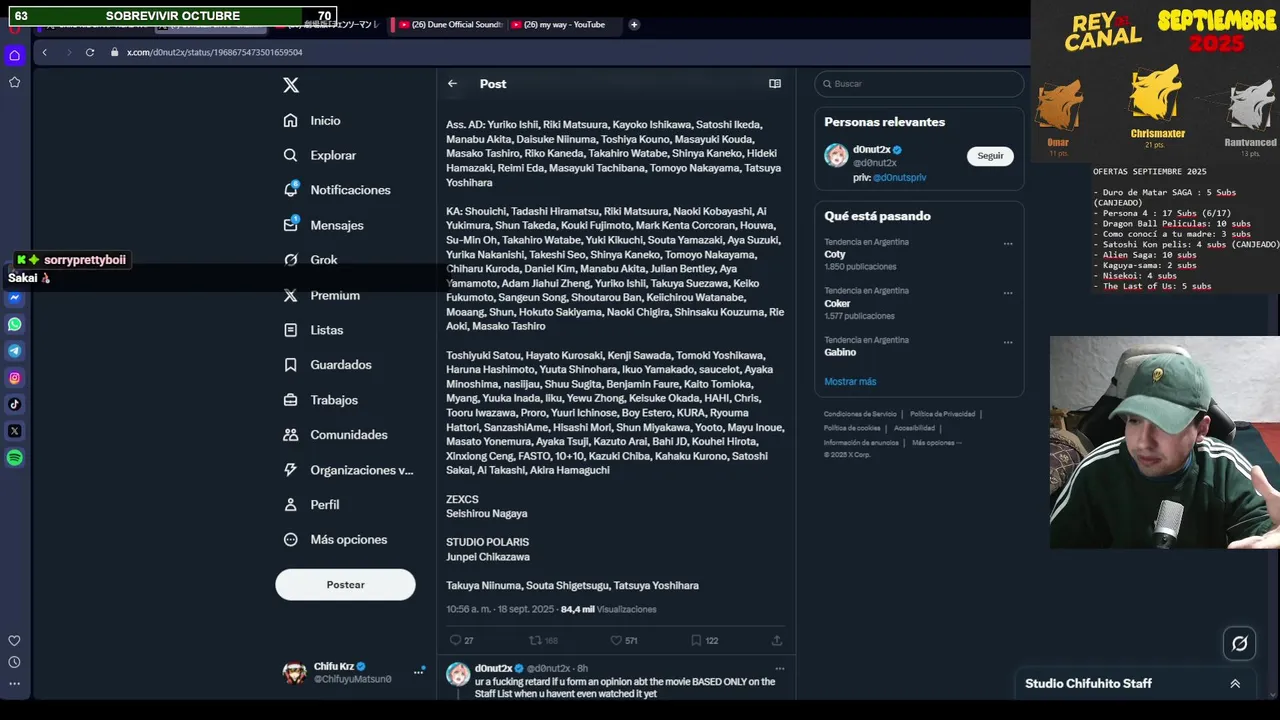Screen dimensions: 1280x720
Task: Open the 84,4 mil Visualizaciones link
Action: click(x=608, y=609)
